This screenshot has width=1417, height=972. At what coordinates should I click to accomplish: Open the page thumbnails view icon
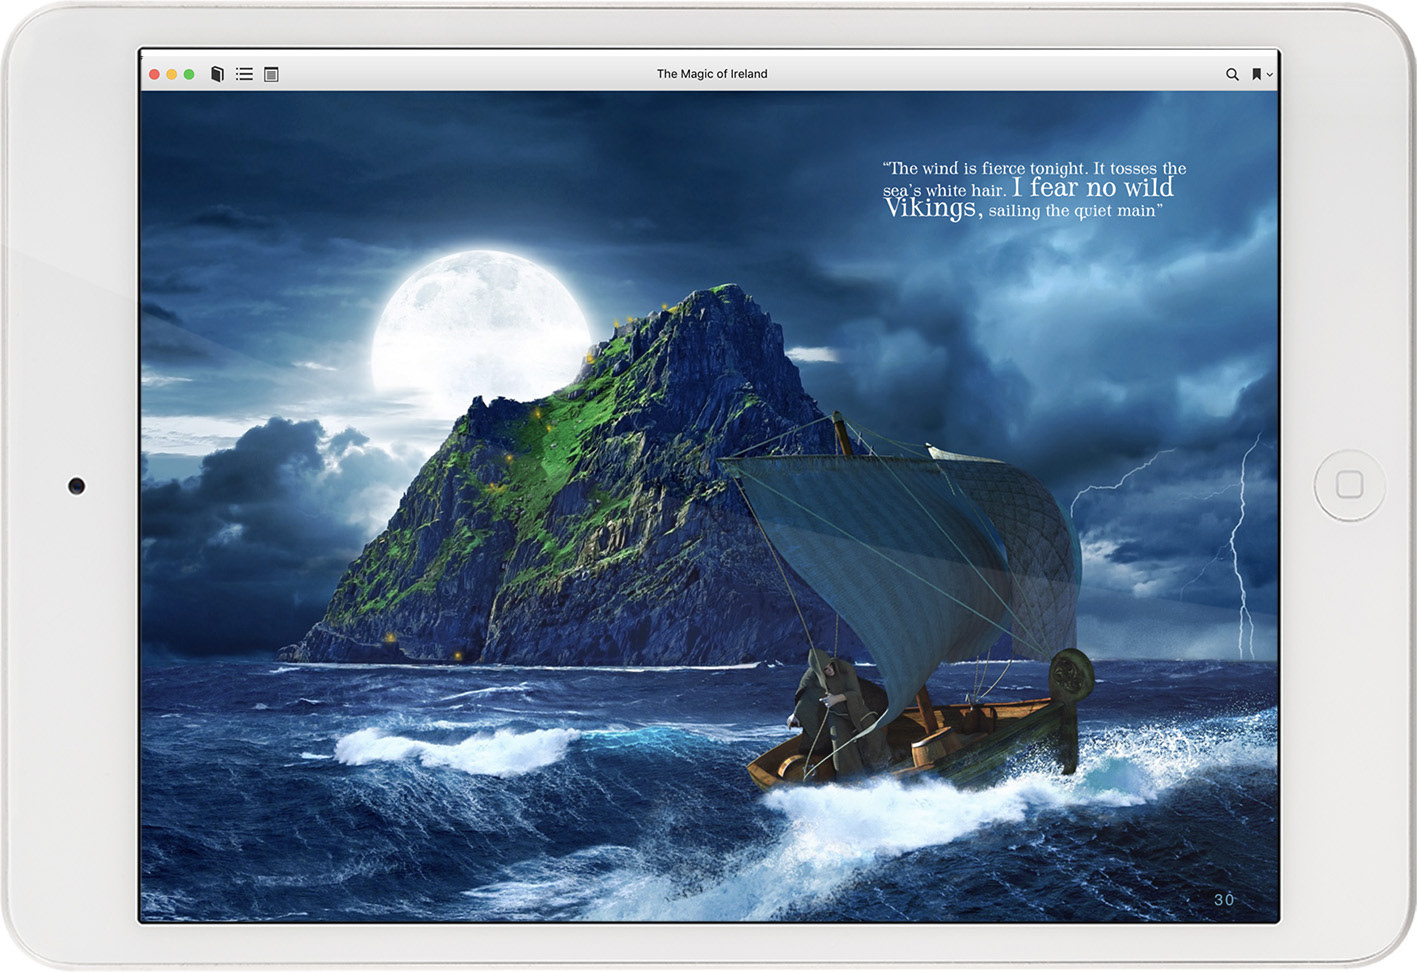(271, 74)
